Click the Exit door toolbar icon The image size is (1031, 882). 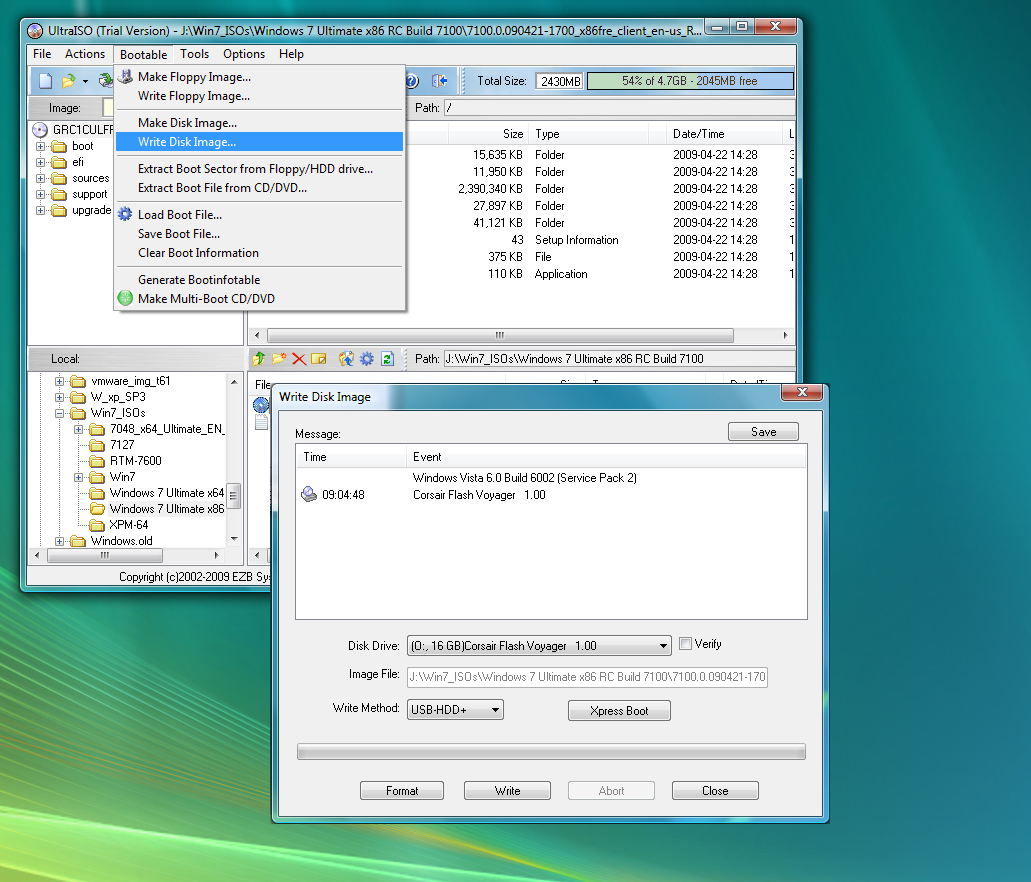(439, 81)
